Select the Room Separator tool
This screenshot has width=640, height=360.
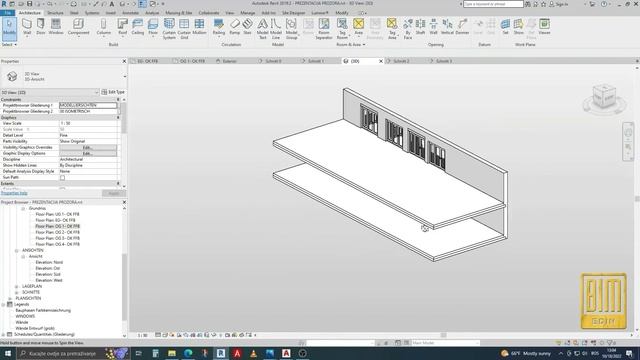[324, 28]
